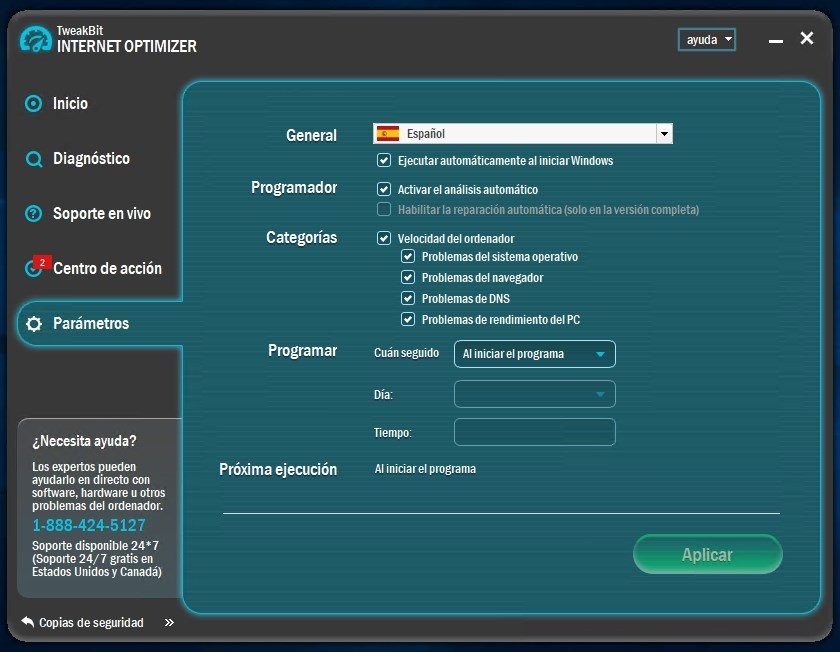The width and height of the screenshot is (840, 652).
Task: Click the 'Cuán seguido' label
Action: coord(406,353)
